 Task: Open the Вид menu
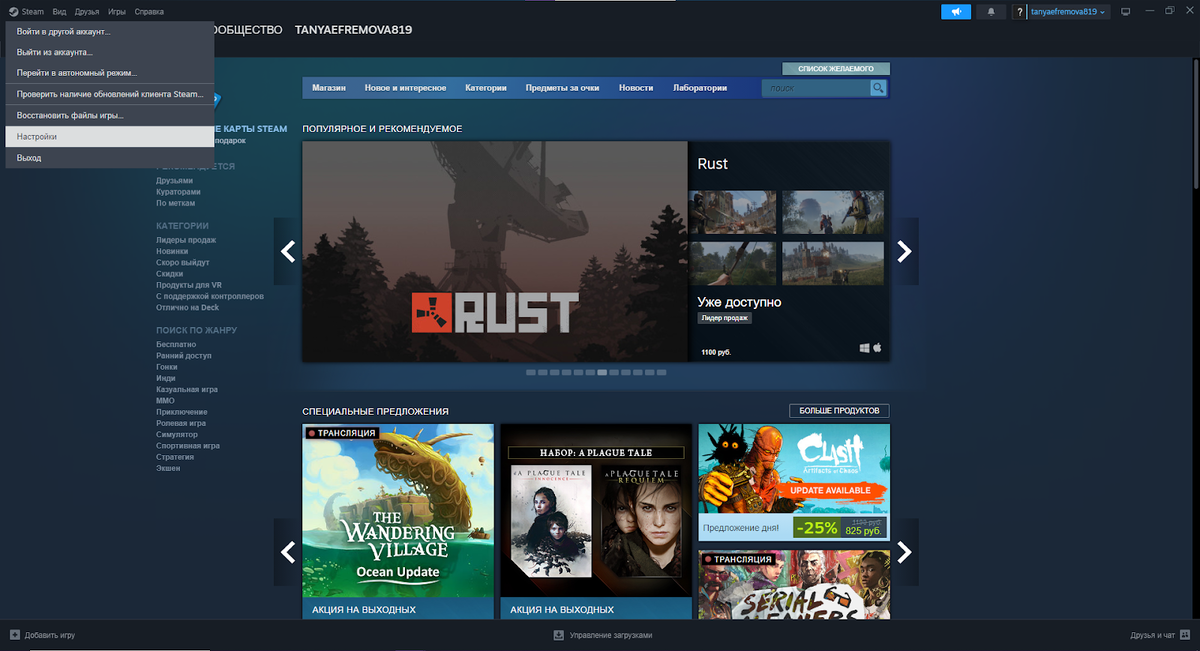pyautogui.click(x=59, y=11)
